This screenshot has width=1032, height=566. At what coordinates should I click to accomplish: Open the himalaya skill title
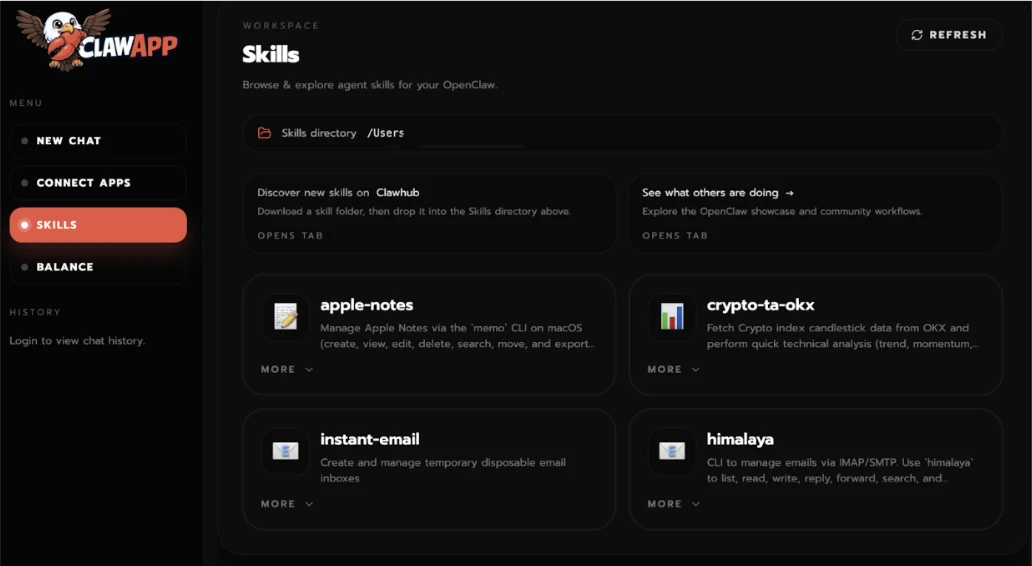[x=740, y=439]
